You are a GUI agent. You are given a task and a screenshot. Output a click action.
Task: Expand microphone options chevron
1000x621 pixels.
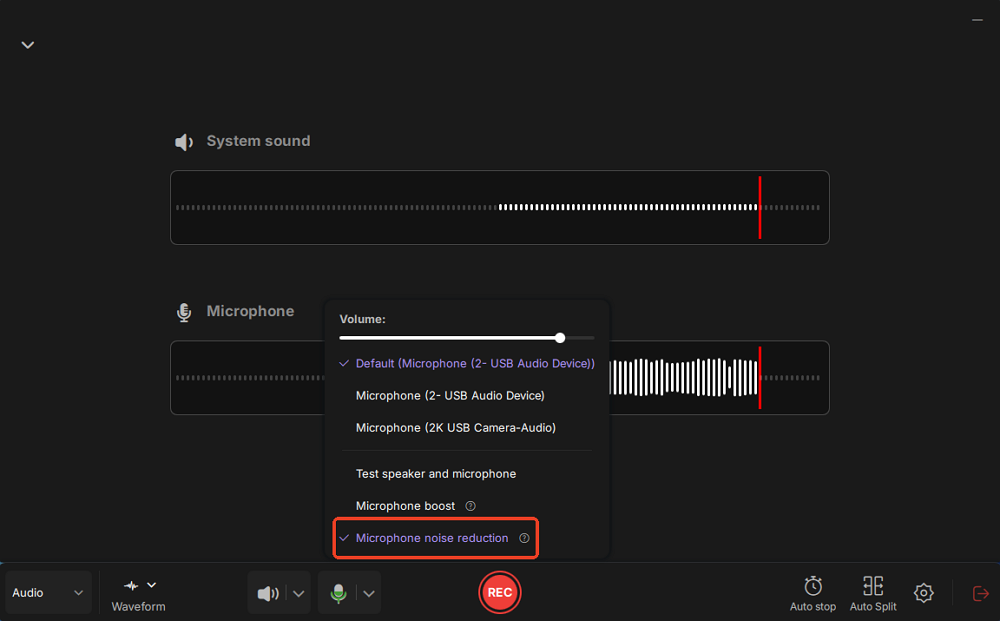coord(369,594)
